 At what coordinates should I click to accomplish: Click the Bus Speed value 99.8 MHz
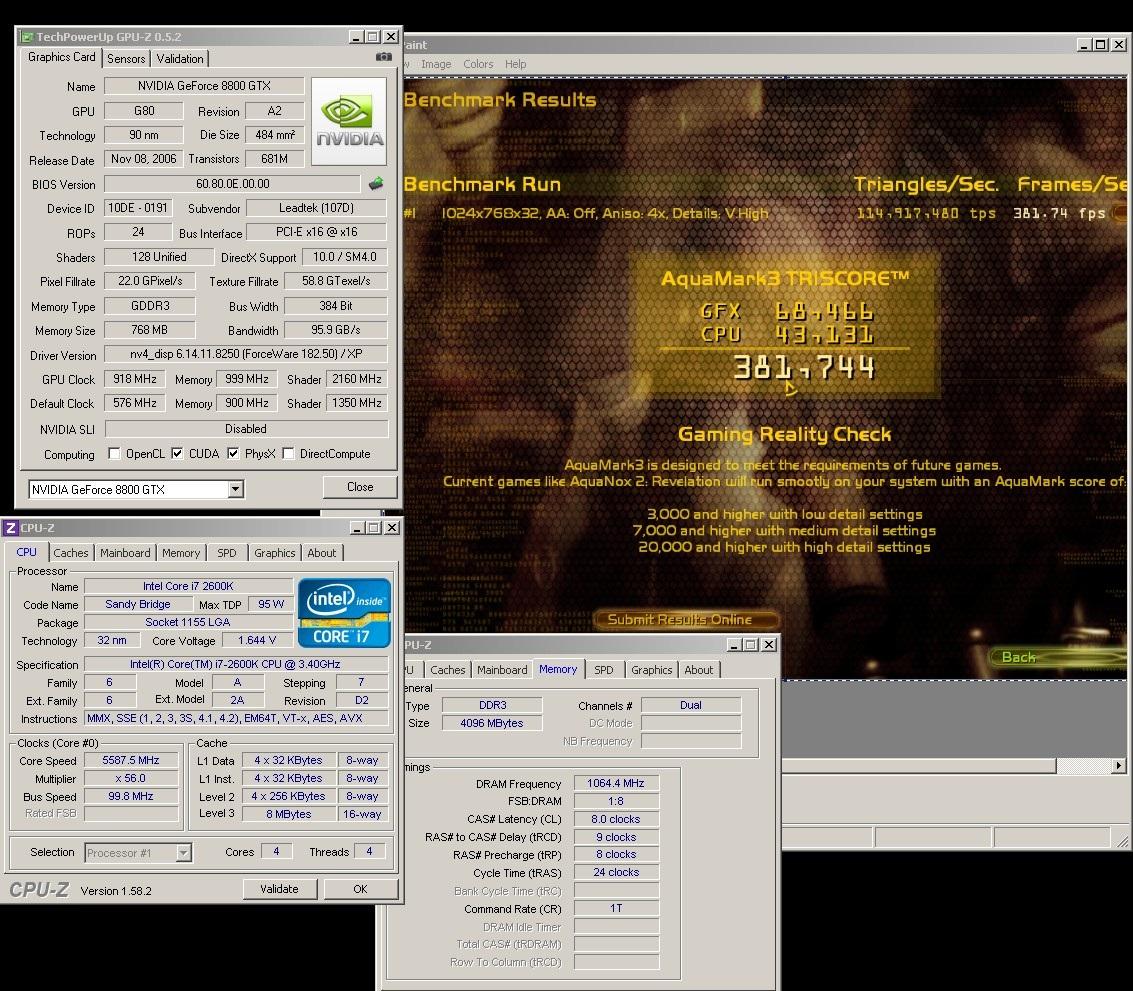131,796
